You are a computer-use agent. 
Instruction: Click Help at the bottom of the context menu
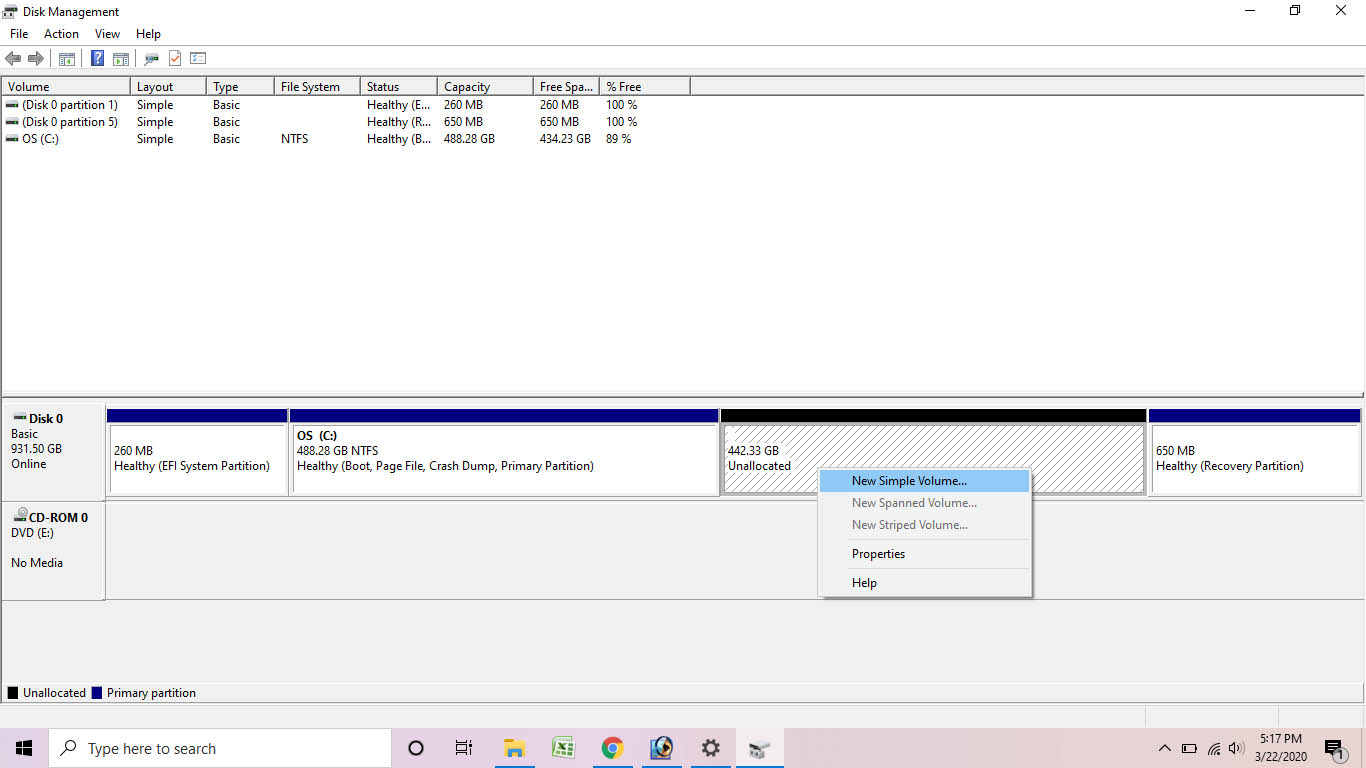pyautogui.click(x=864, y=582)
